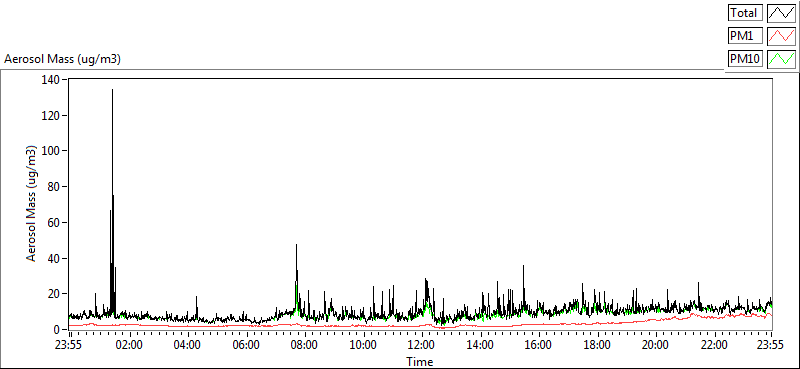Click the 23:55 x-axis end label

click(772, 345)
